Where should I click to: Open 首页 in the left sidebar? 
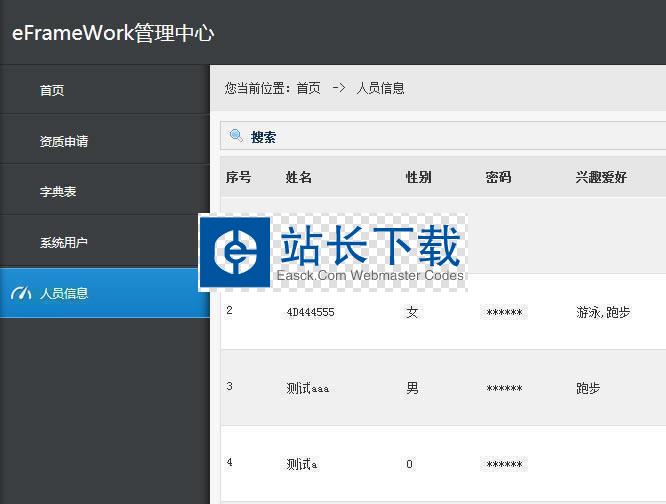click(x=52, y=90)
